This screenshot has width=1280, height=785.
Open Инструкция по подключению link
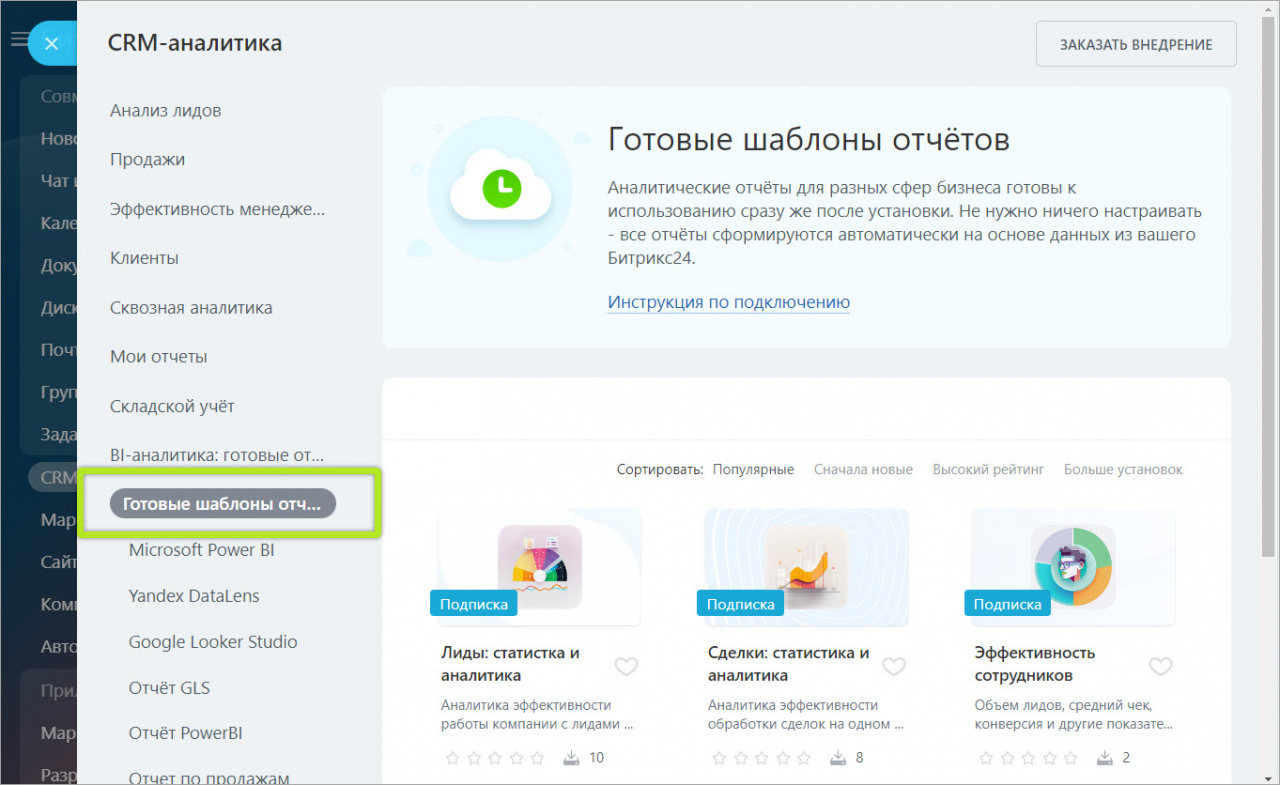729,302
